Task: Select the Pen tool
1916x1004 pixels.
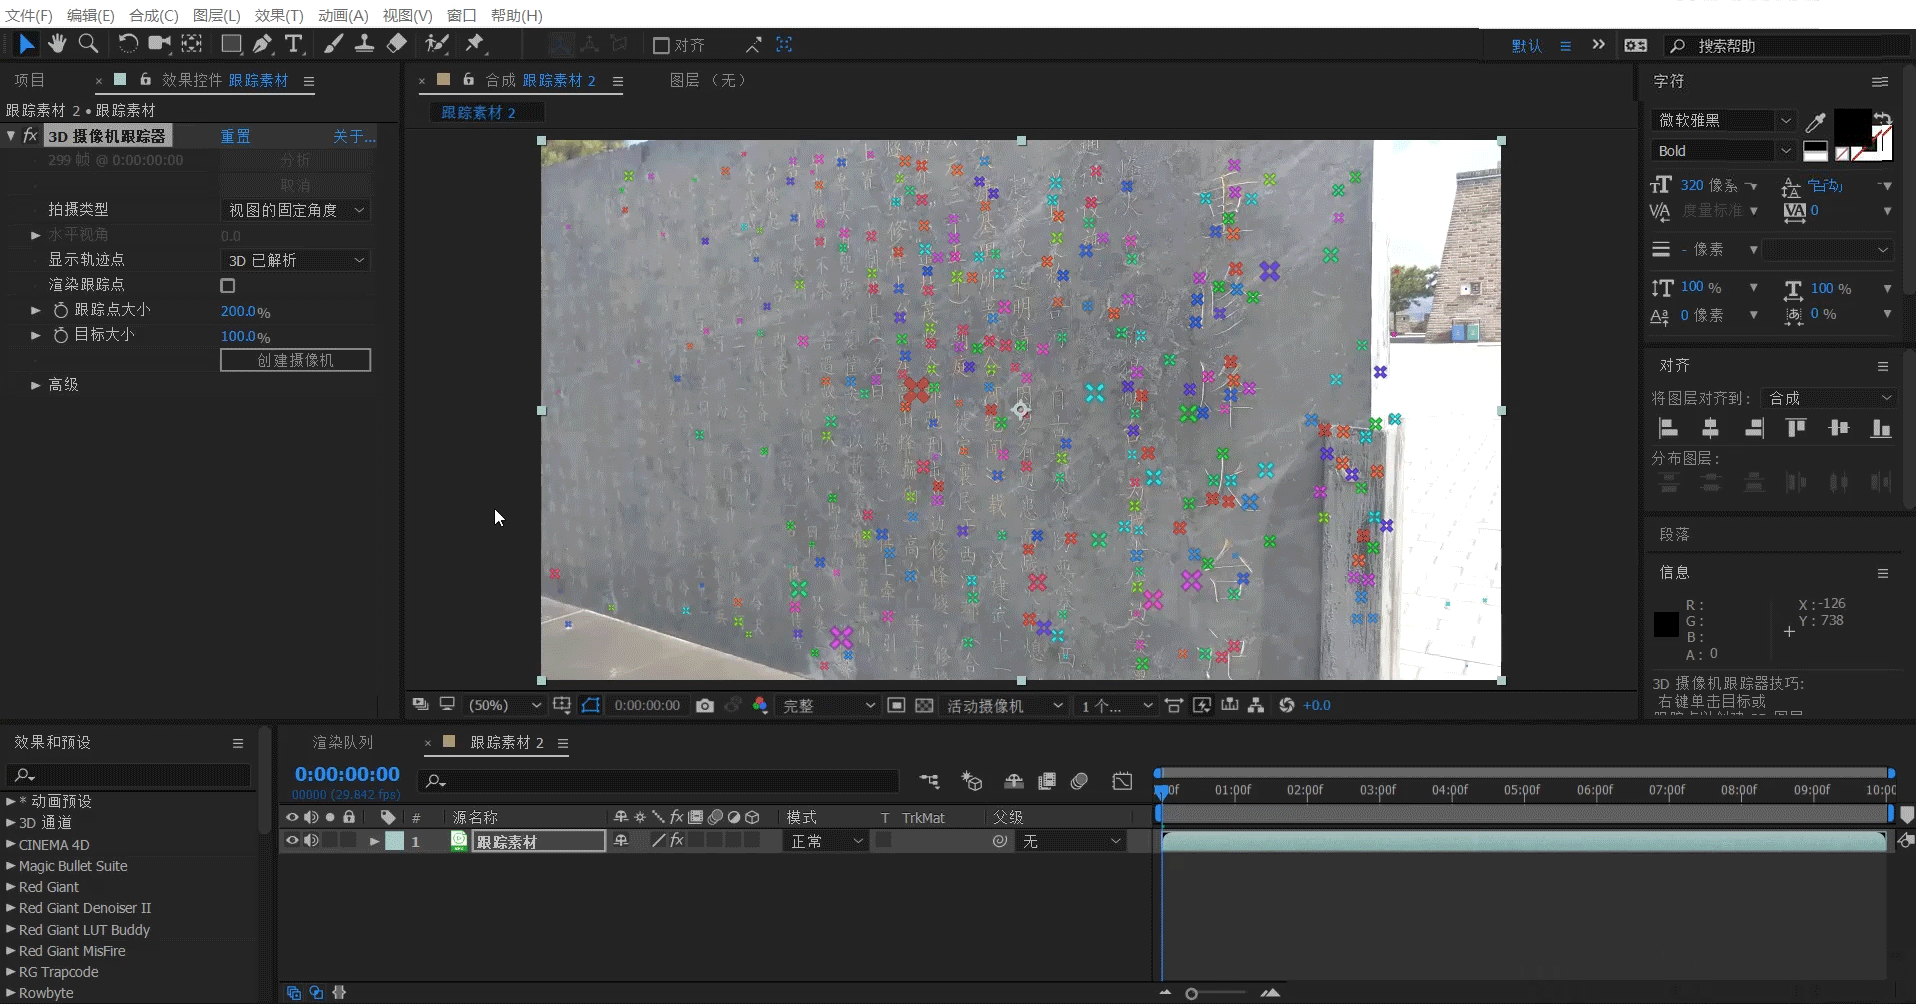Action: coord(263,44)
